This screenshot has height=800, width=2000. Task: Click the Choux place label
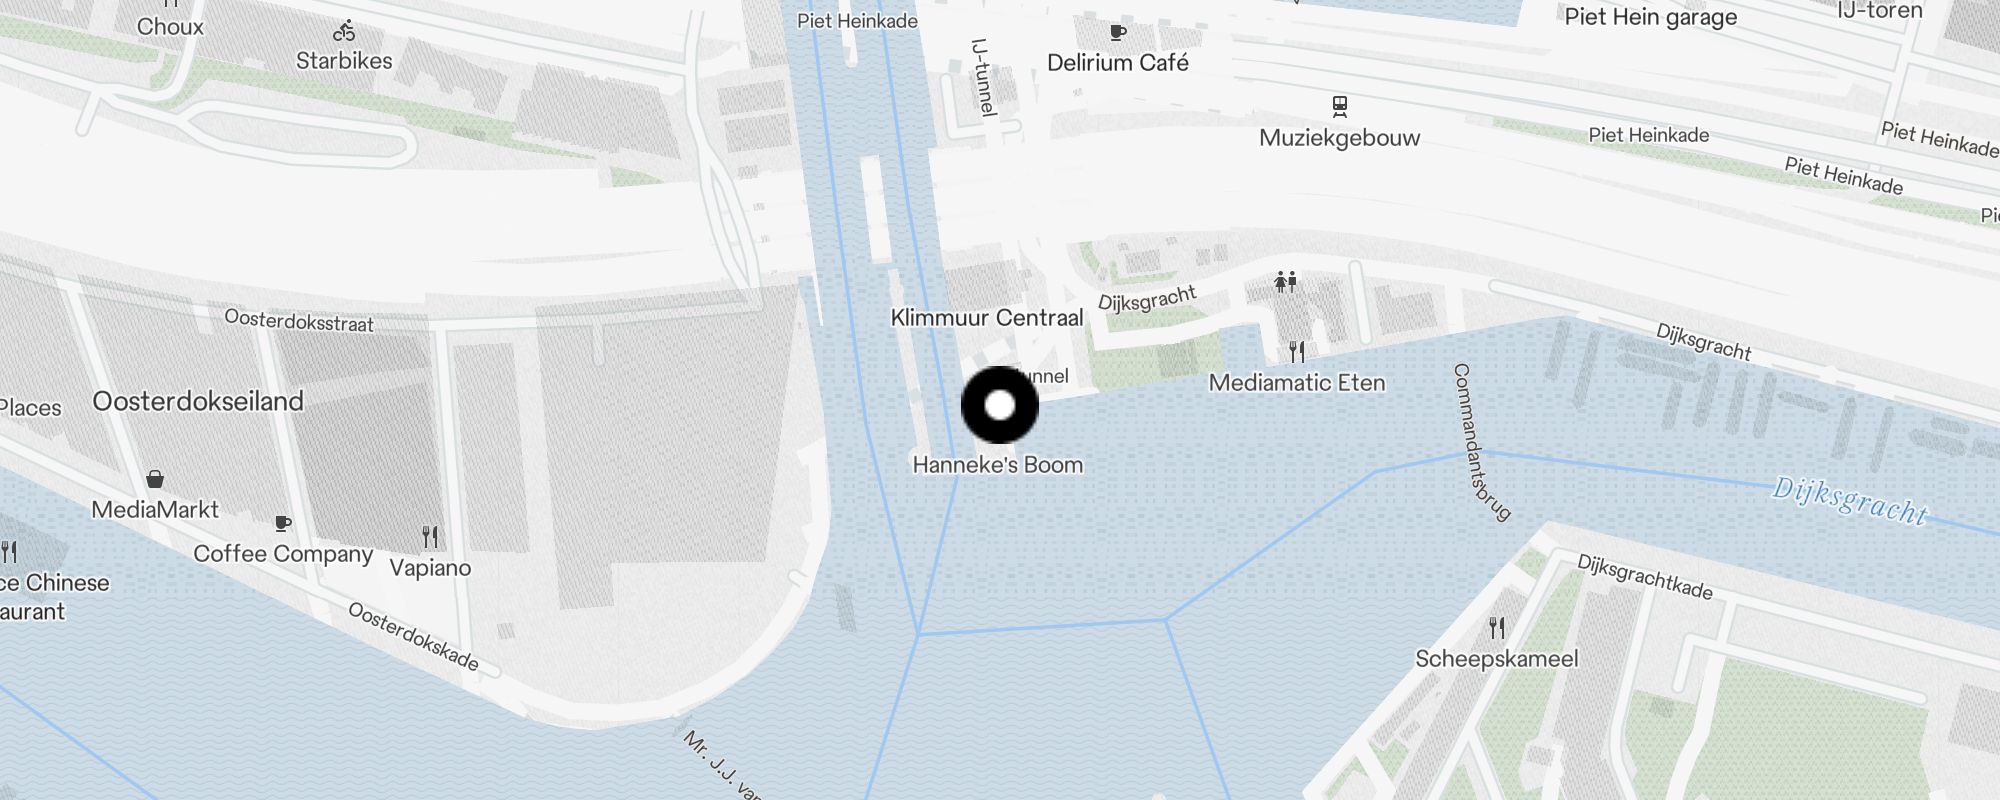(x=170, y=27)
